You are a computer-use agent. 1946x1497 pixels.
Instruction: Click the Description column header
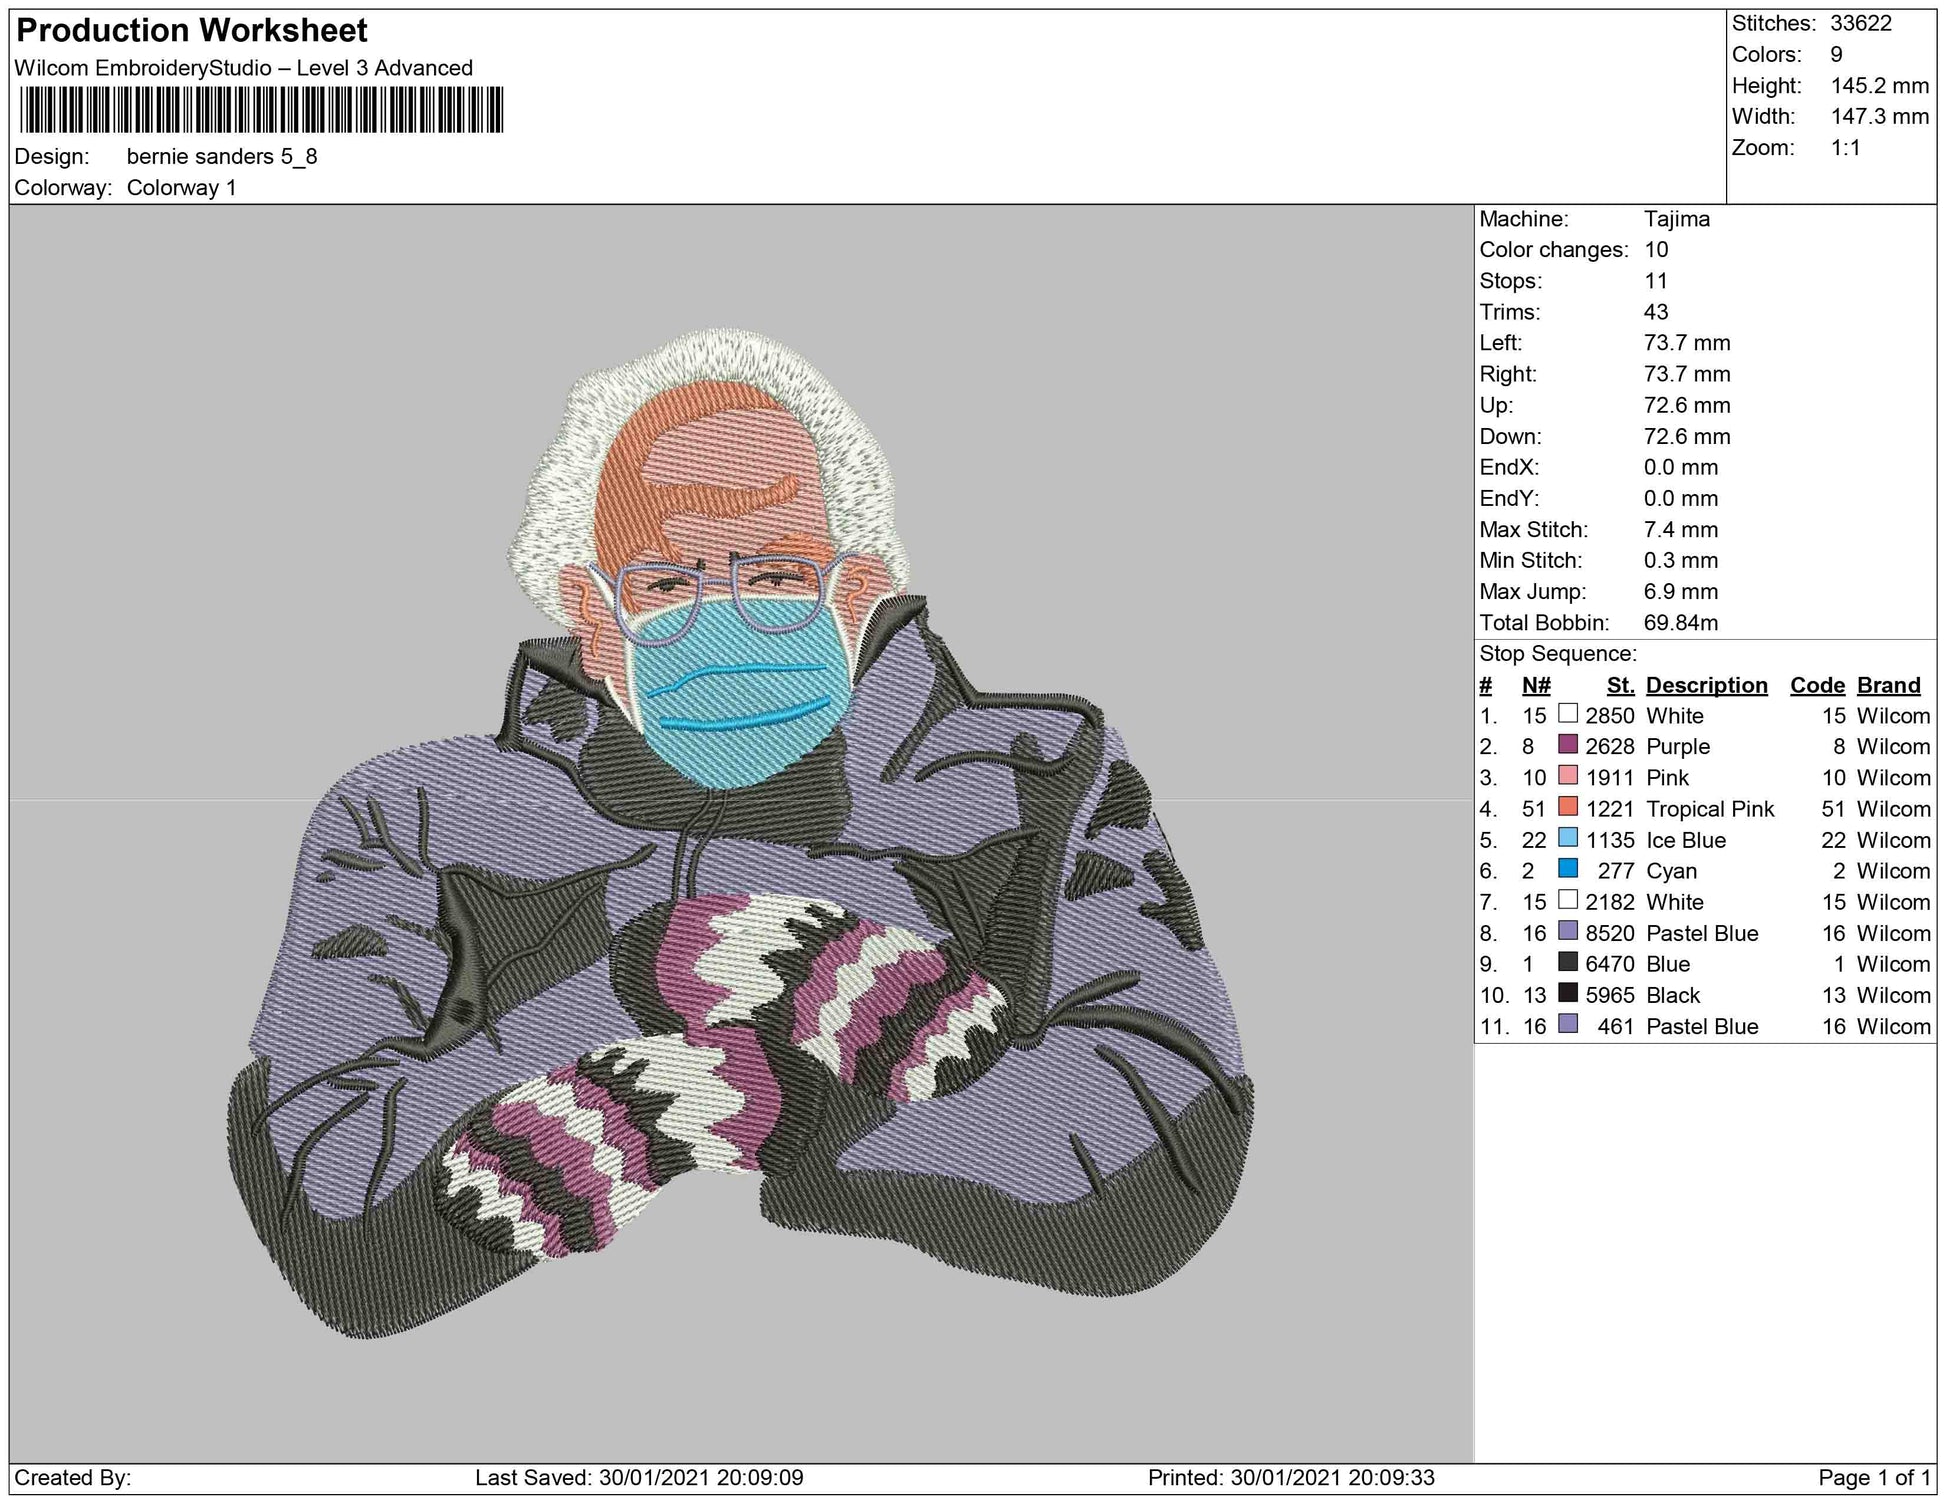tap(1706, 685)
